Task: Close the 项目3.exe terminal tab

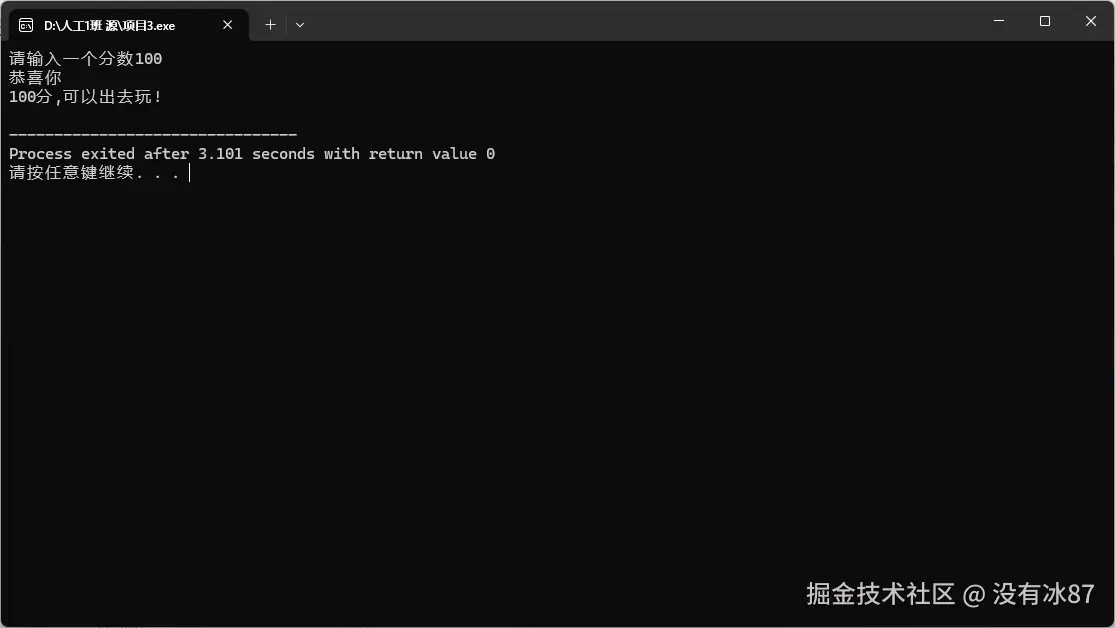Action: (x=228, y=25)
